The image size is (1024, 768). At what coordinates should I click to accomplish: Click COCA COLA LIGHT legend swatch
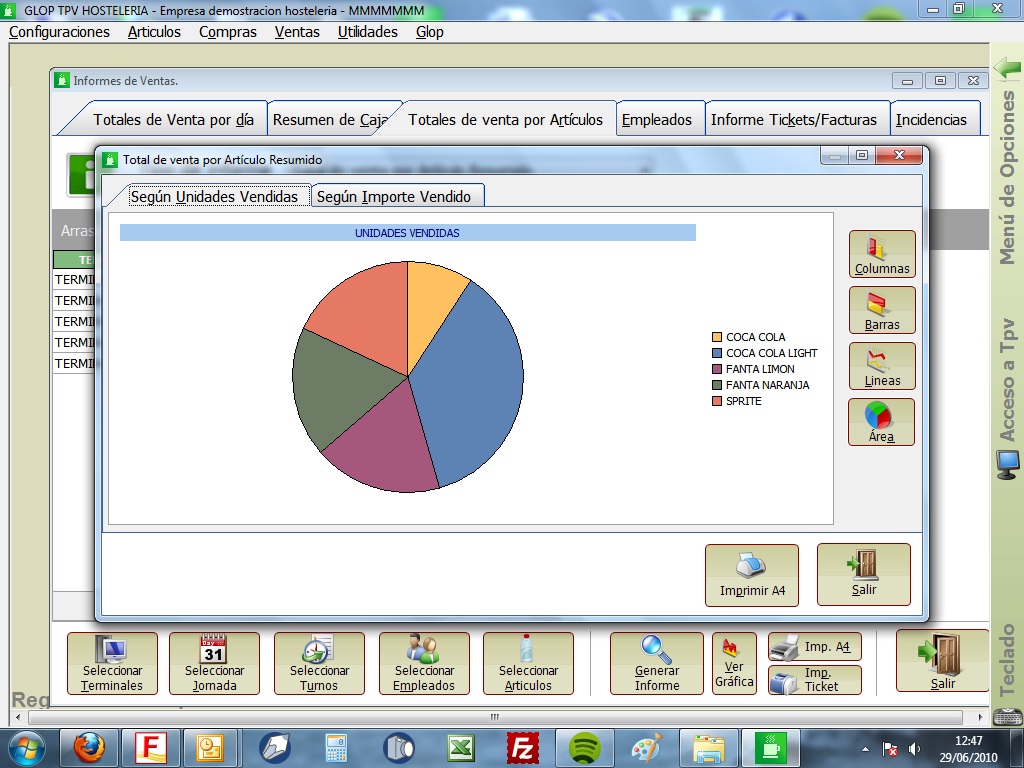tap(717, 353)
